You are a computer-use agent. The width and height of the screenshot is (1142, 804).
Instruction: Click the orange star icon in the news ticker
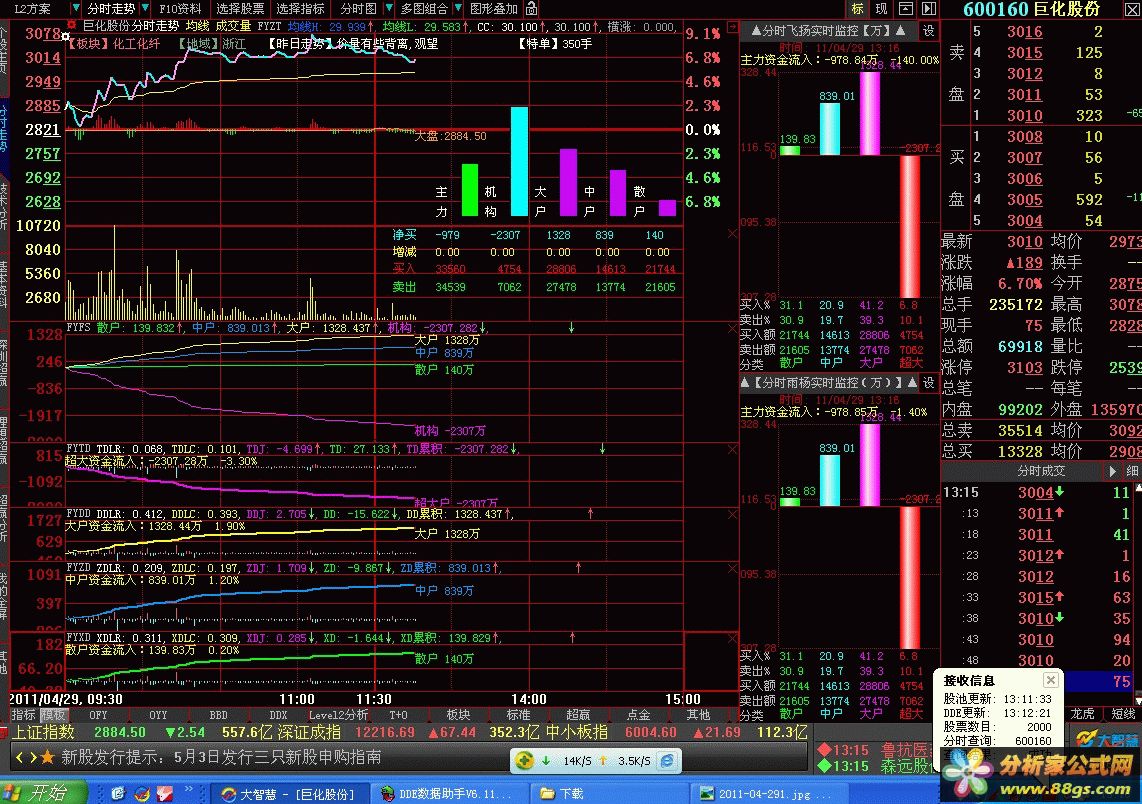coord(47,757)
